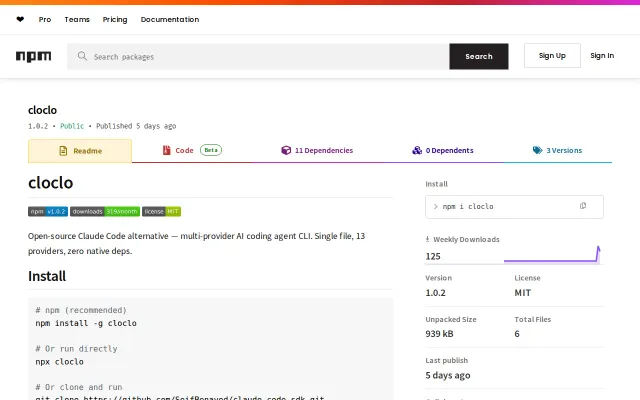Click the Readme file icon

coord(63,151)
